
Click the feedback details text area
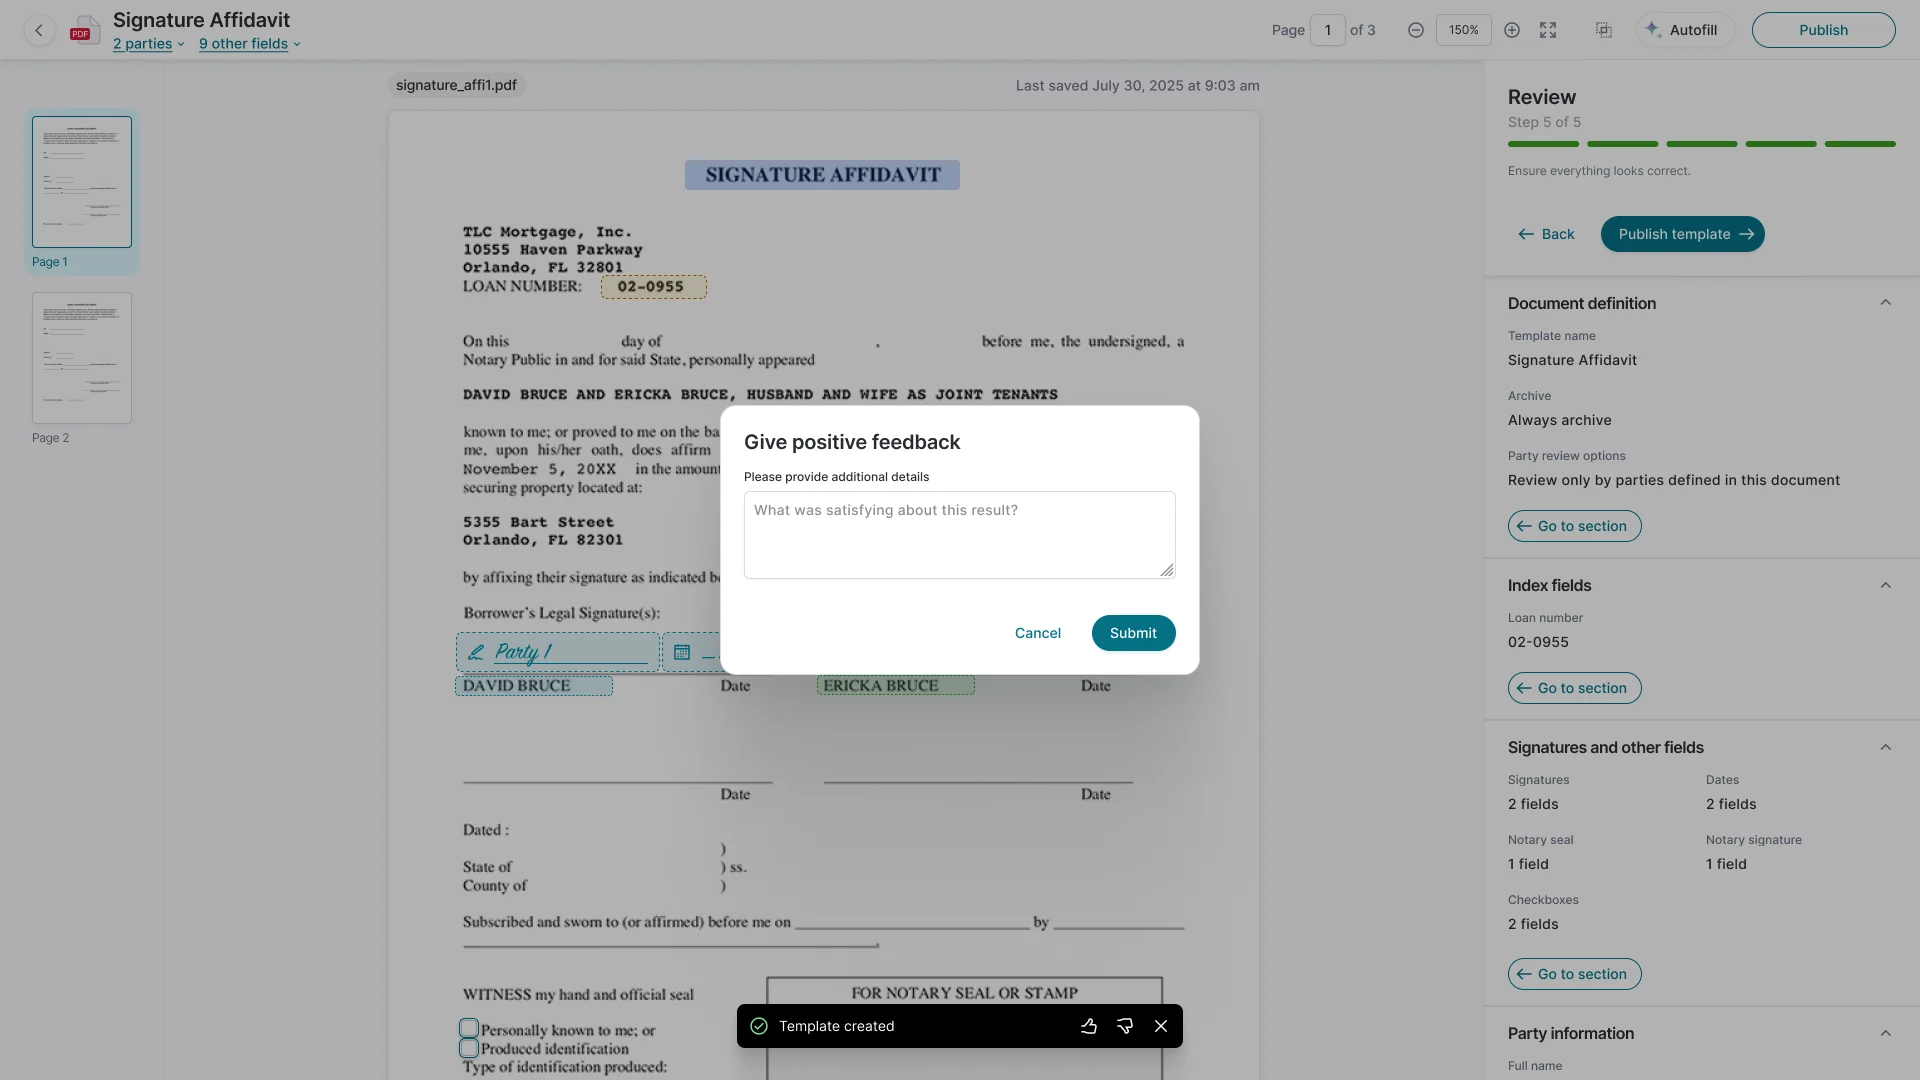[959, 535]
